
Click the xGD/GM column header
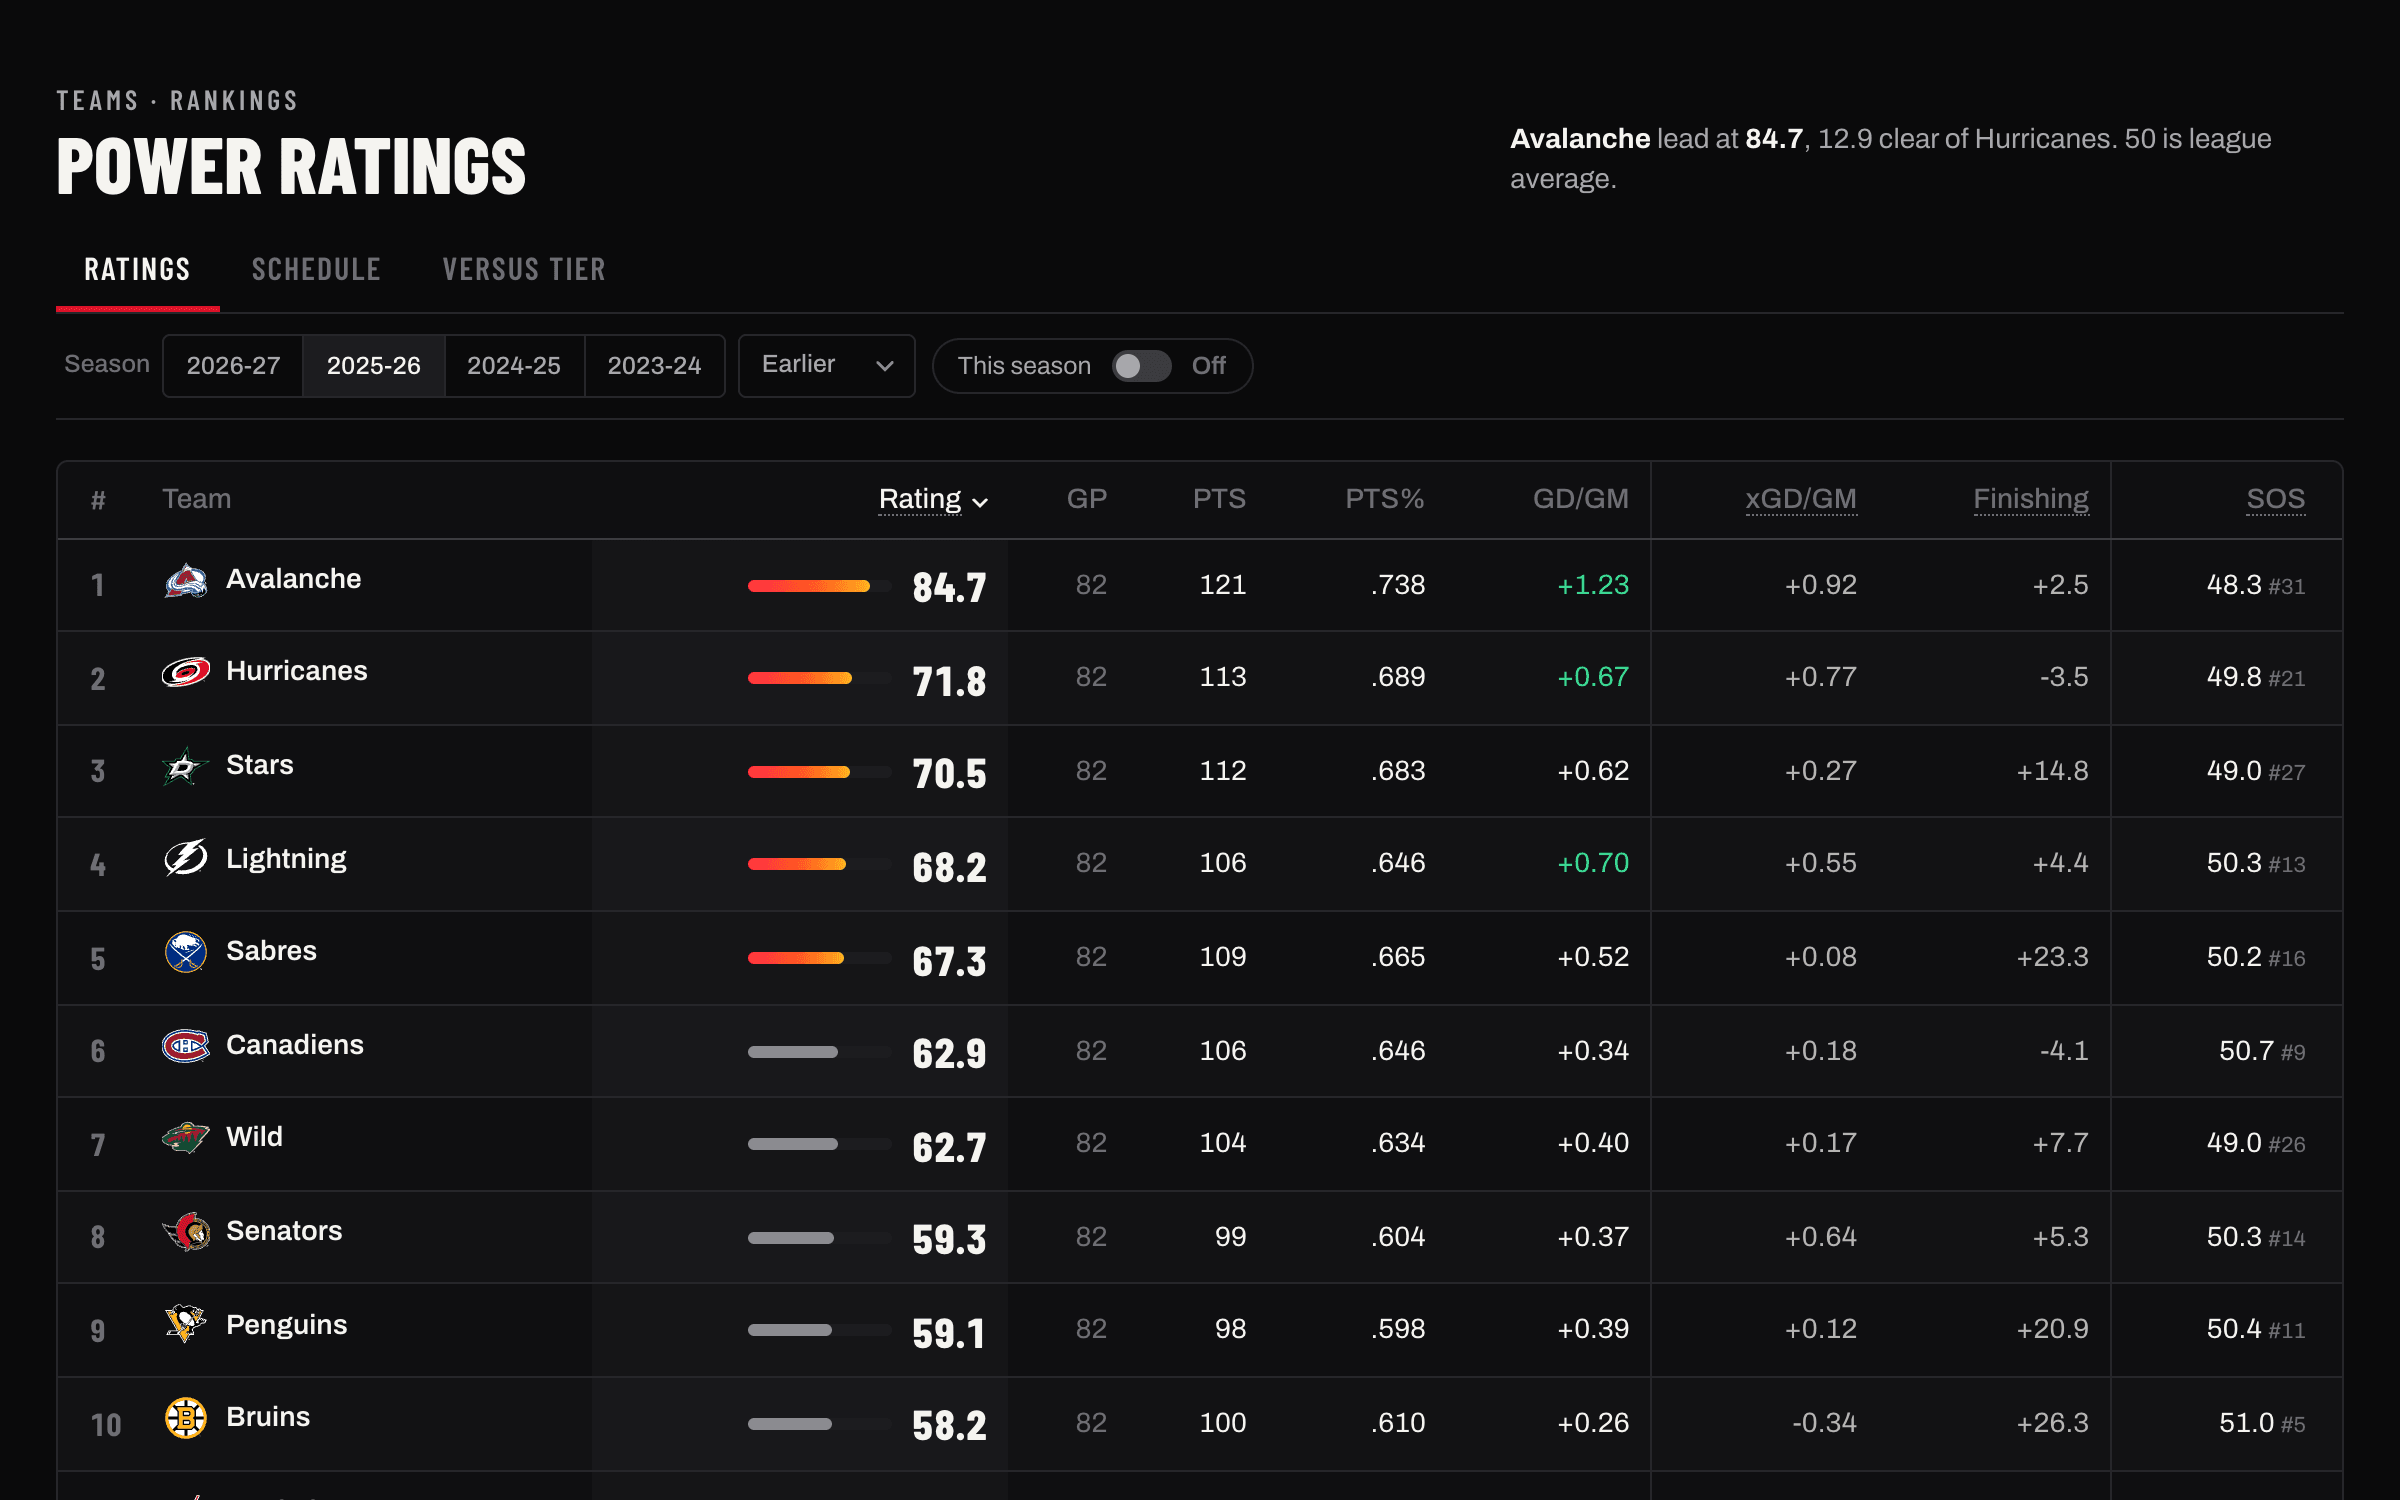pos(1801,499)
